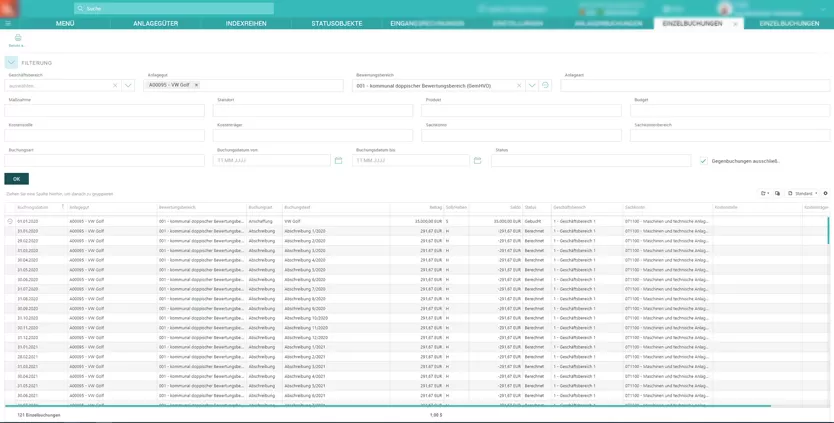Open the MENÜ tab
The image size is (834, 423).
(x=65, y=23)
